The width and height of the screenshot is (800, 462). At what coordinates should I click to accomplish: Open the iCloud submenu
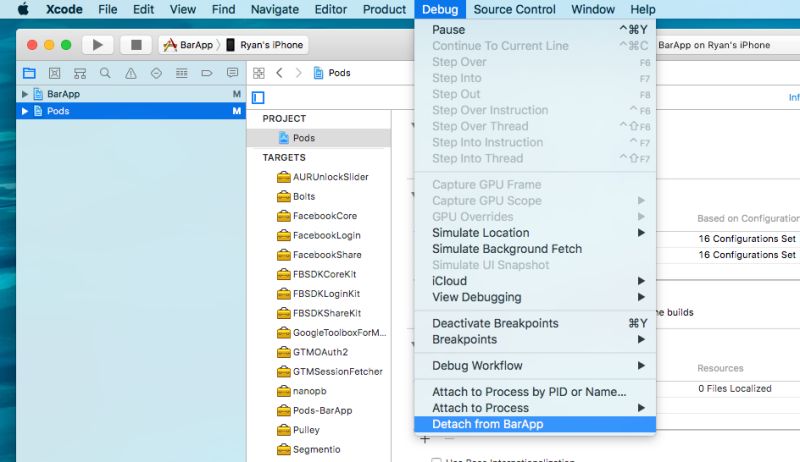(x=535, y=281)
